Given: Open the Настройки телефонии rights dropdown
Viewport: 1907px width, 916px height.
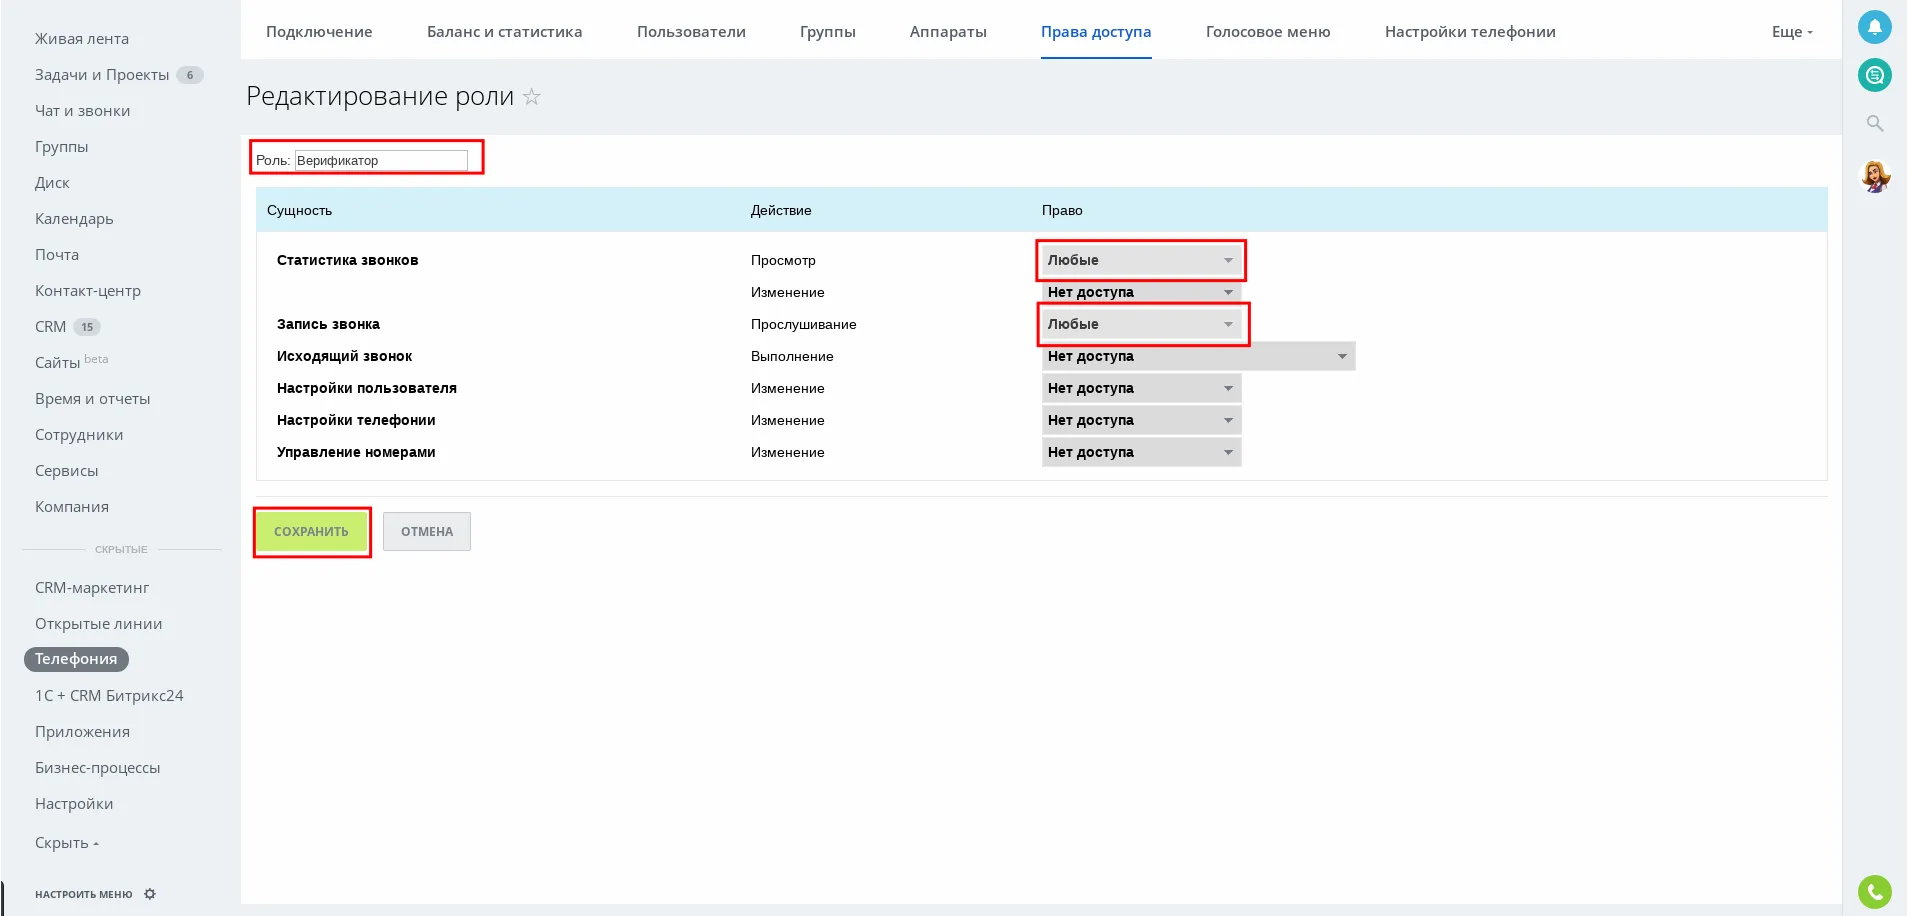Looking at the screenshot, I should pyautogui.click(x=1140, y=420).
